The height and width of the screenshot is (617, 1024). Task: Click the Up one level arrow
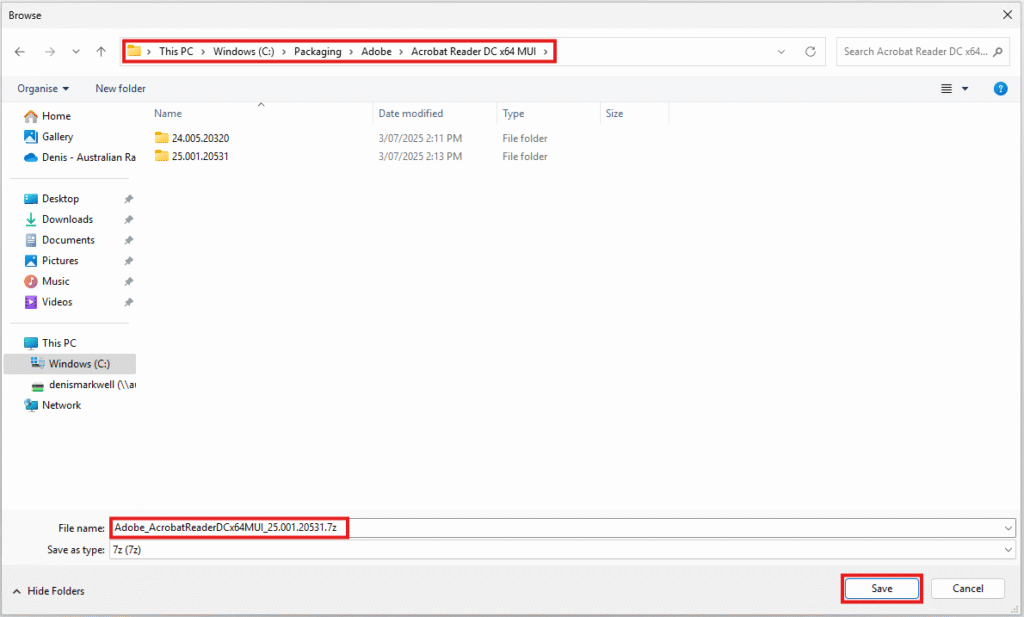pos(101,52)
